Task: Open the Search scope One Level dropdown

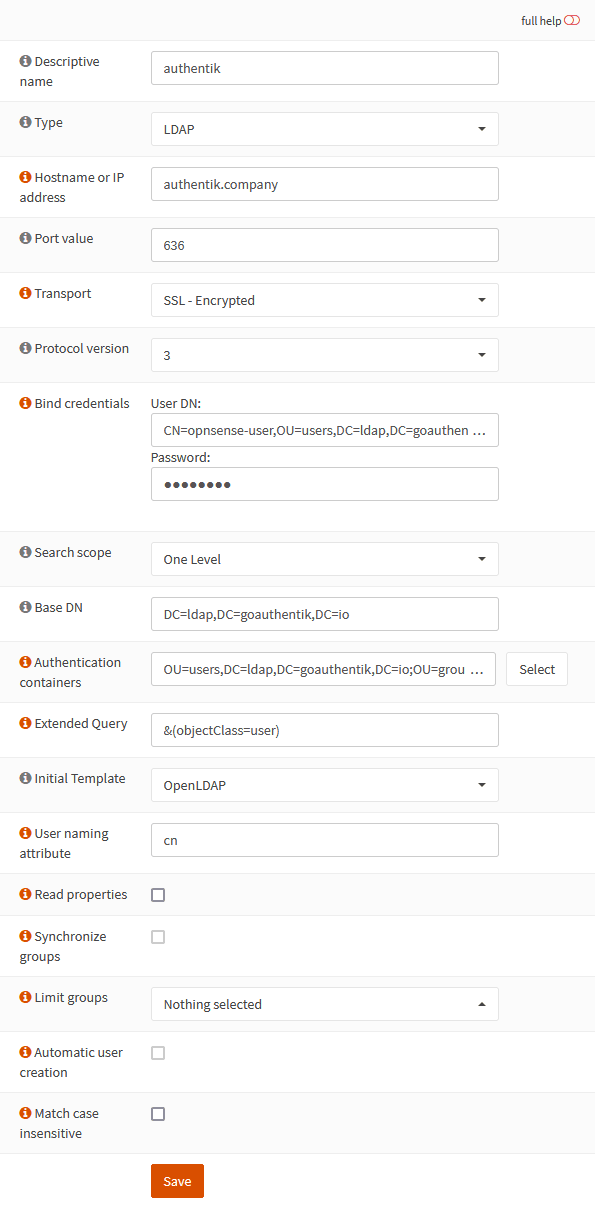Action: [324, 559]
